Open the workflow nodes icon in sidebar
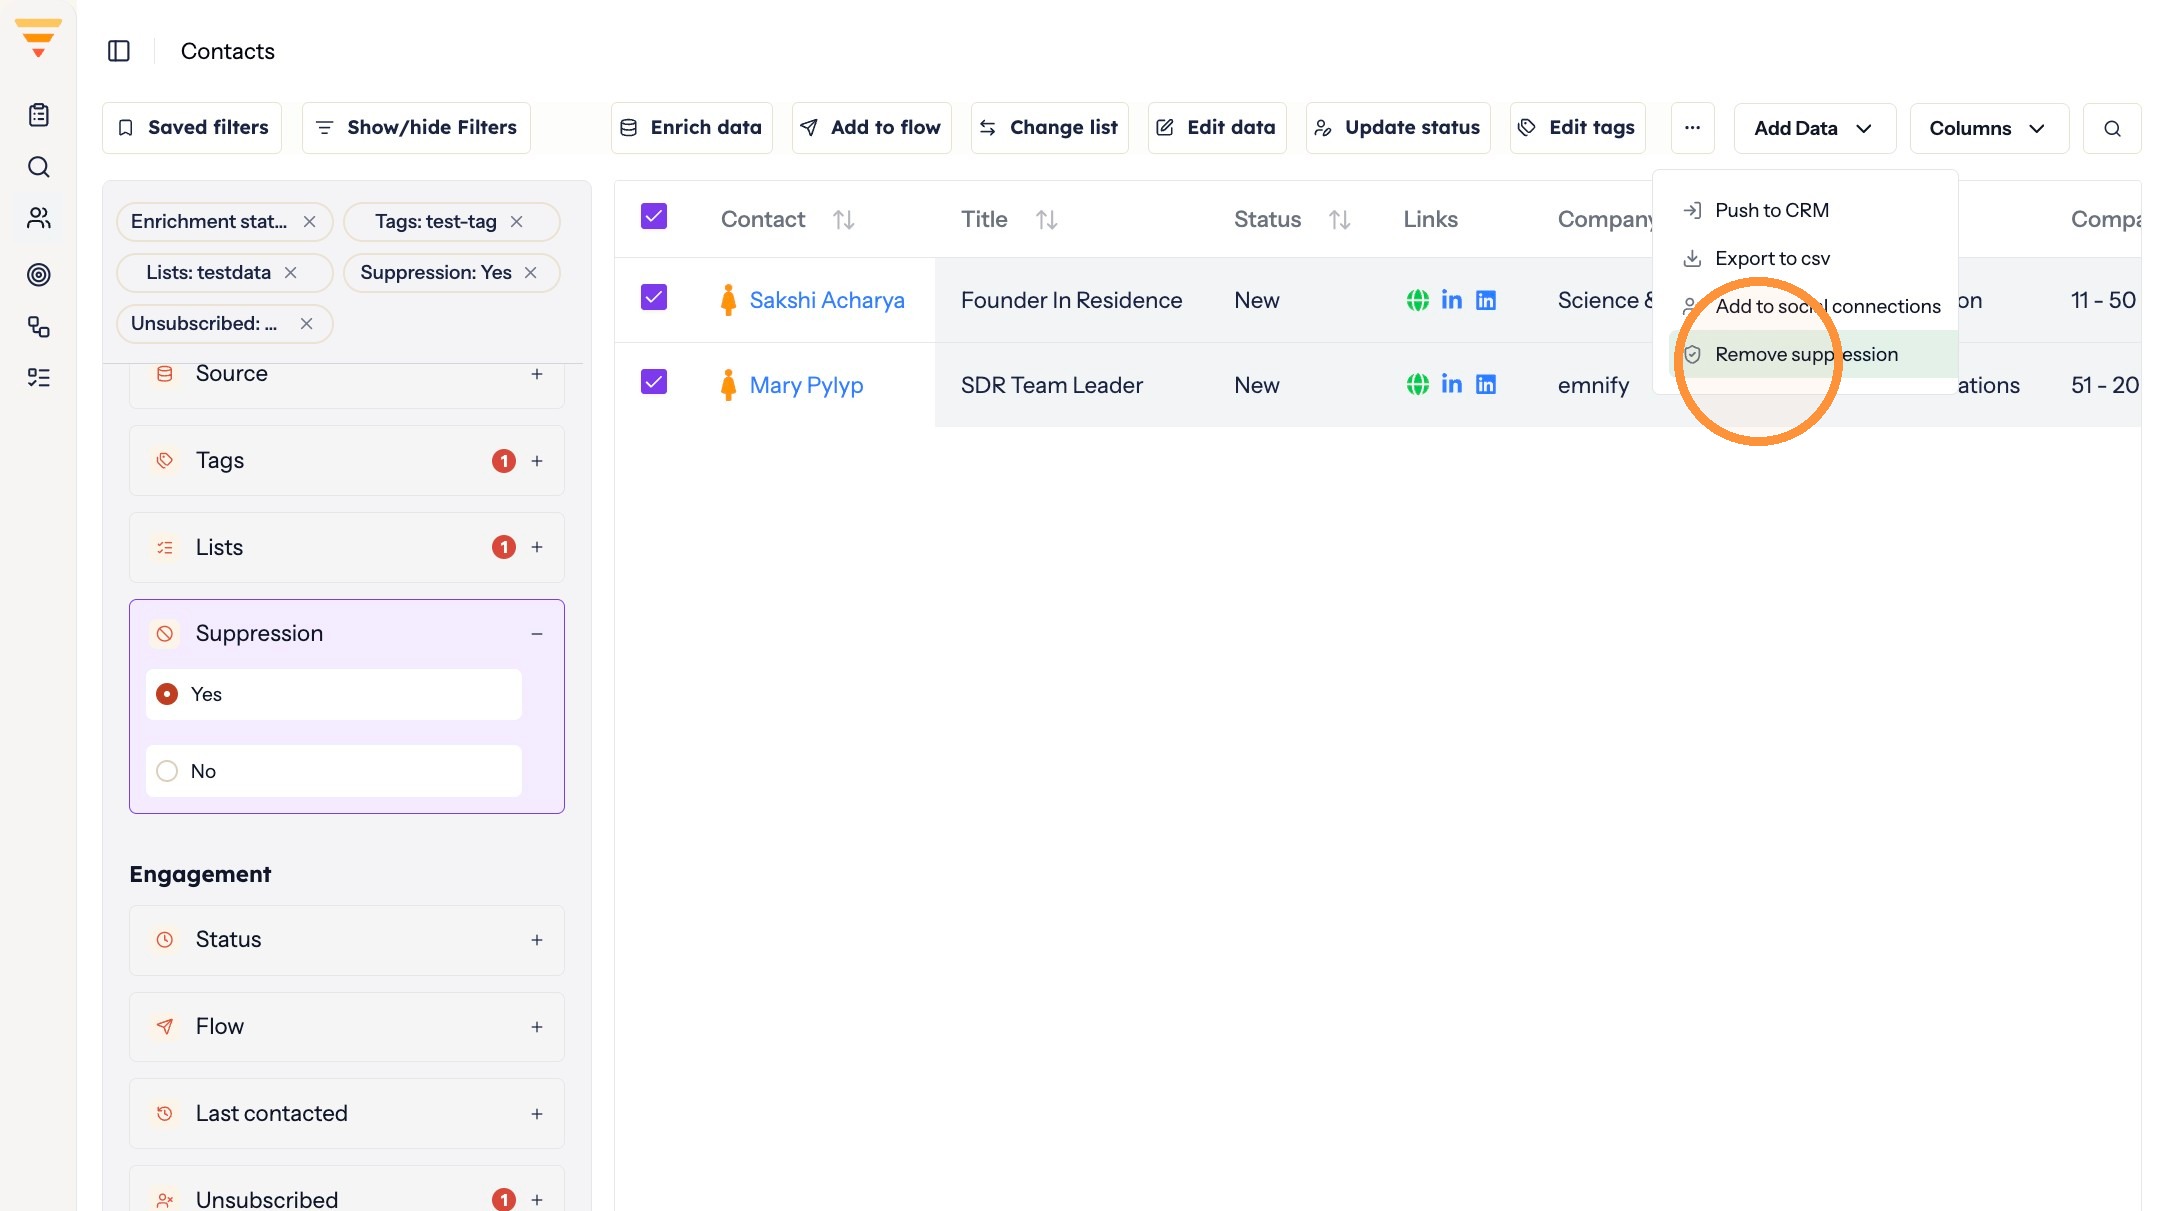Image resolution: width=2168 pixels, height=1211 pixels. (39, 327)
